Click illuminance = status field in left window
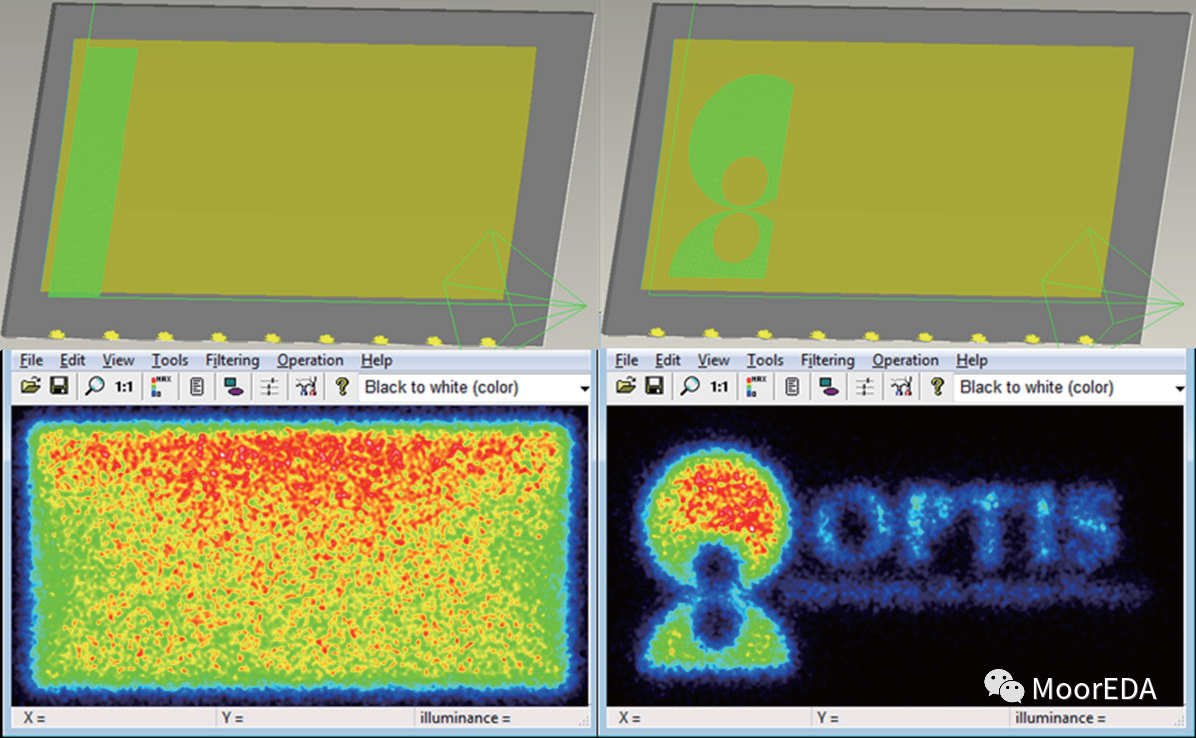 click(x=502, y=717)
